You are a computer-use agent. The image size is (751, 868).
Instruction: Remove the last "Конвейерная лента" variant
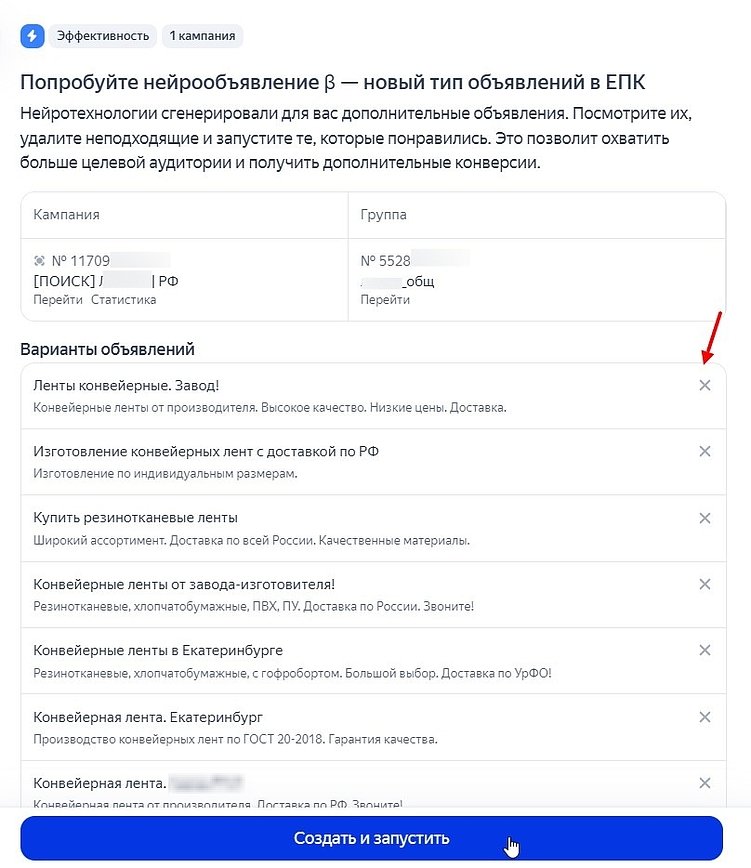tap(704, 783)
